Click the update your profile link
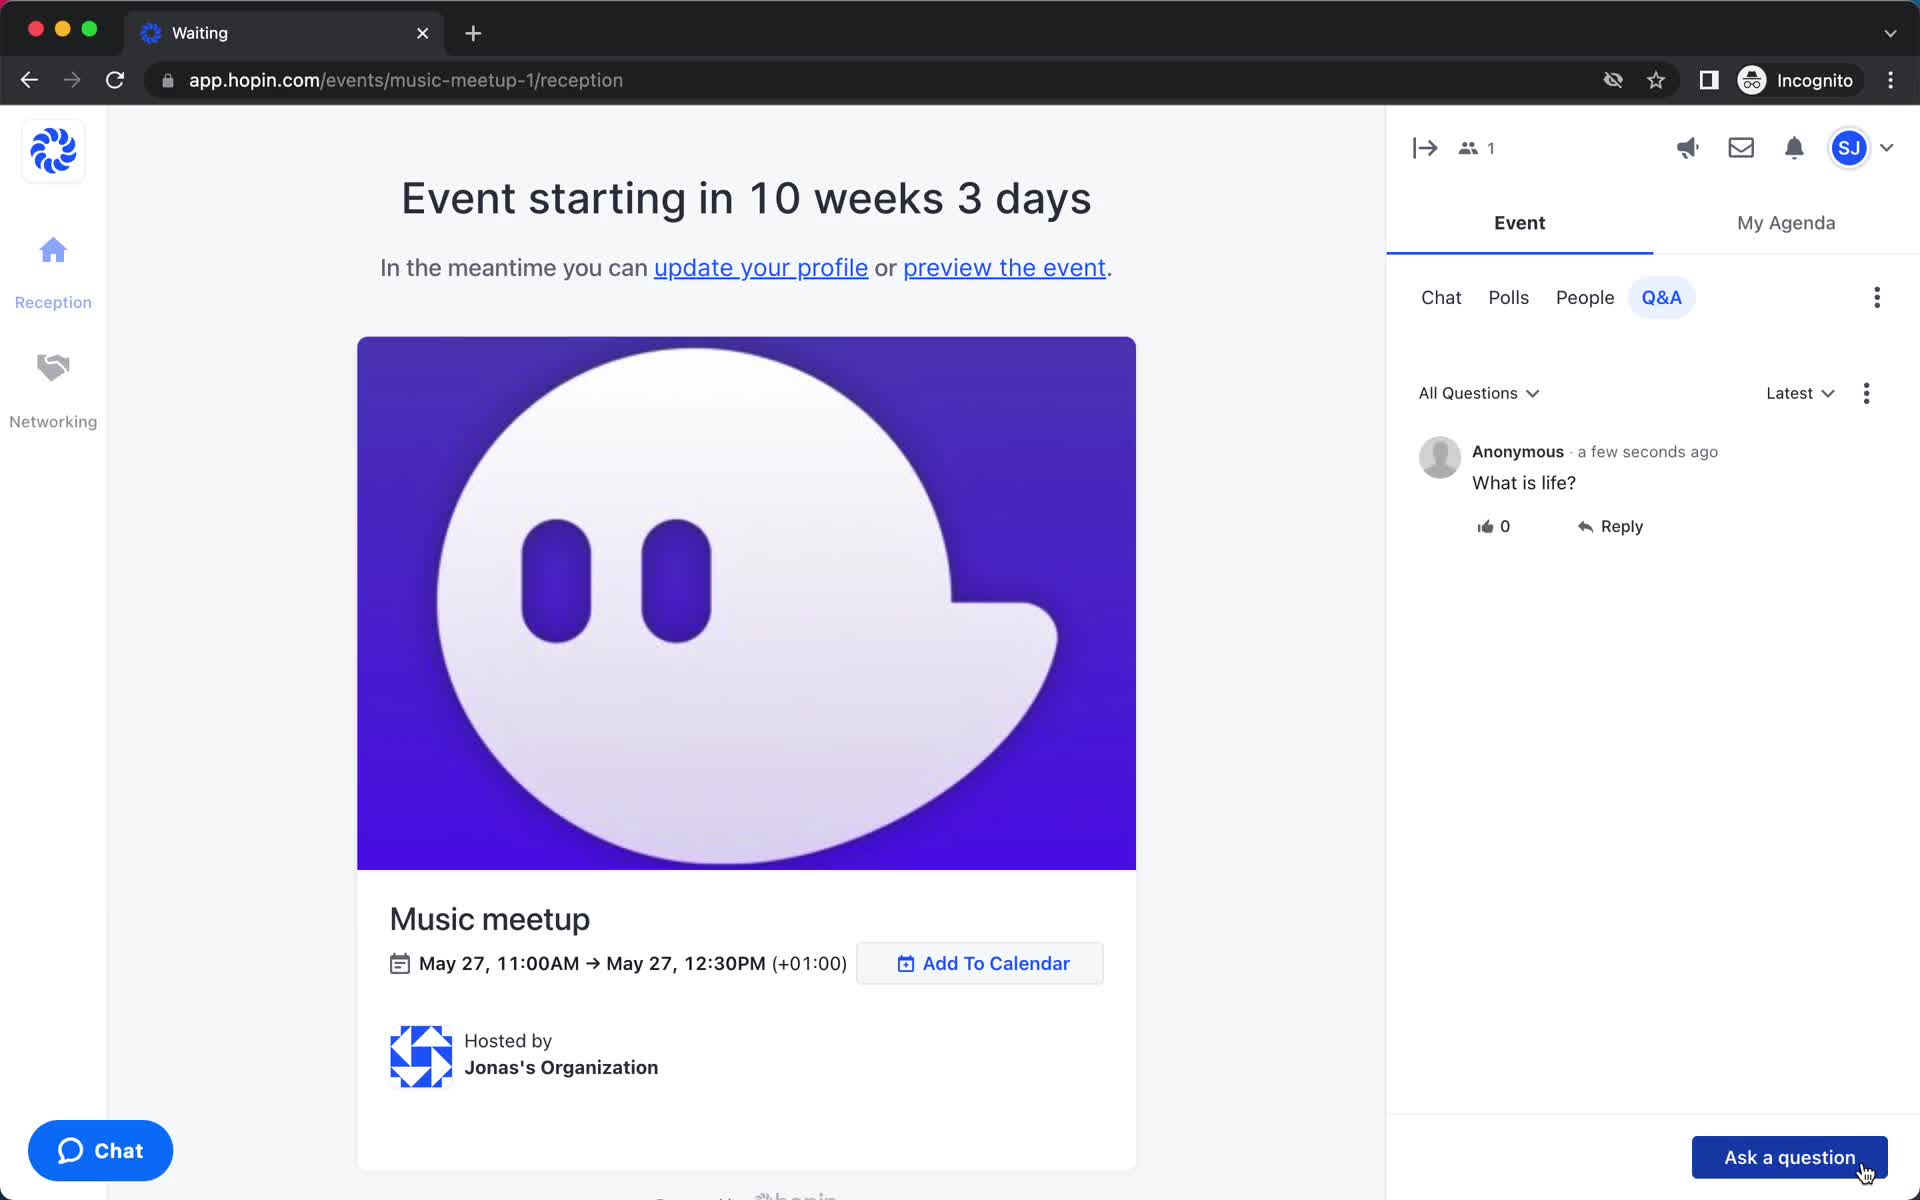Image resolution: width=1920 pixels, height=1200 pixels. [760, 265]
